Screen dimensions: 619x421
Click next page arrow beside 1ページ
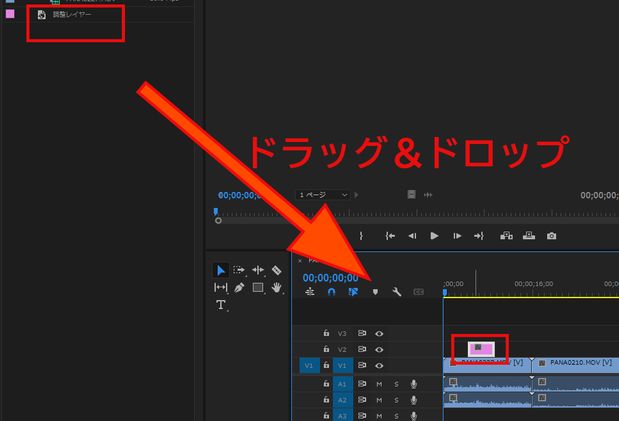pos(356,195)
